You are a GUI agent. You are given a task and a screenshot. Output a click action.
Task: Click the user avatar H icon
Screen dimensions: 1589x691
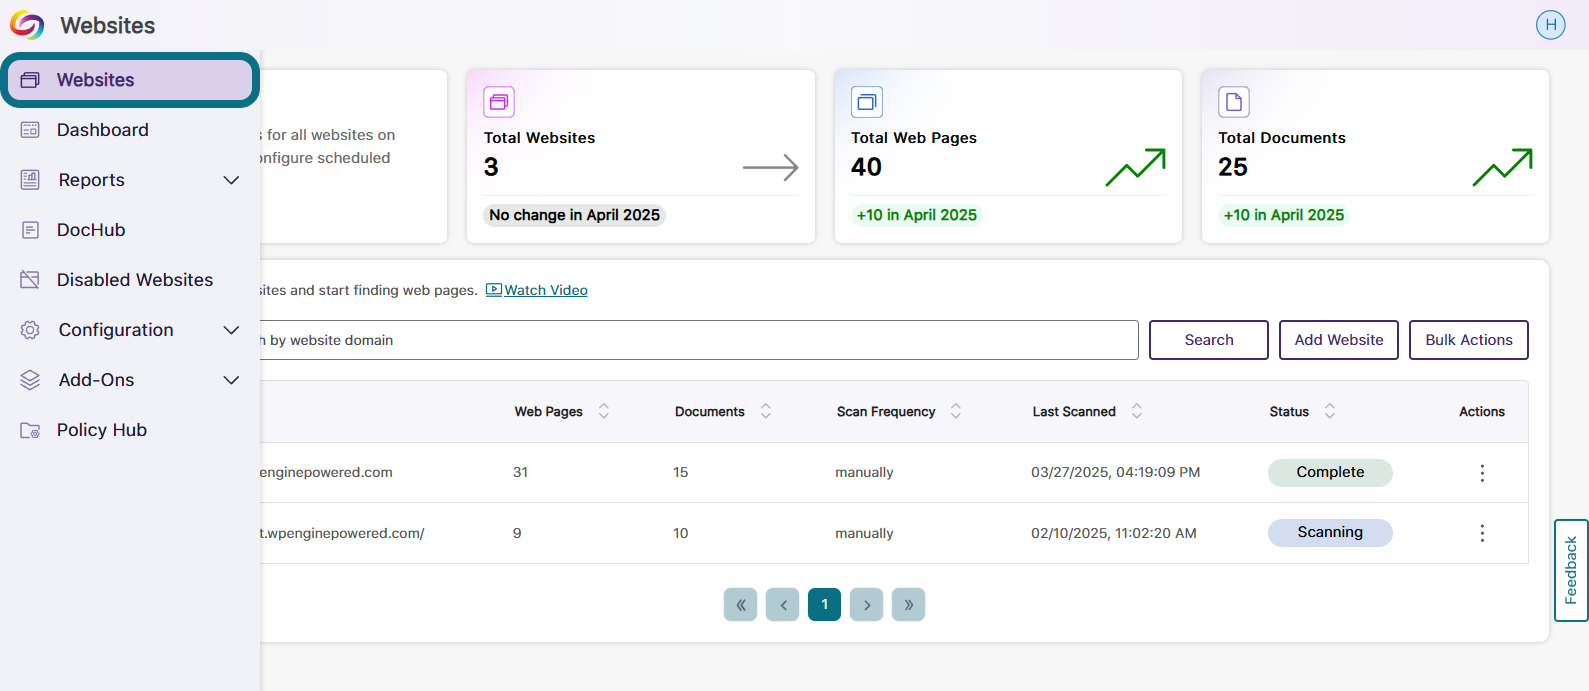[1550, 25]
